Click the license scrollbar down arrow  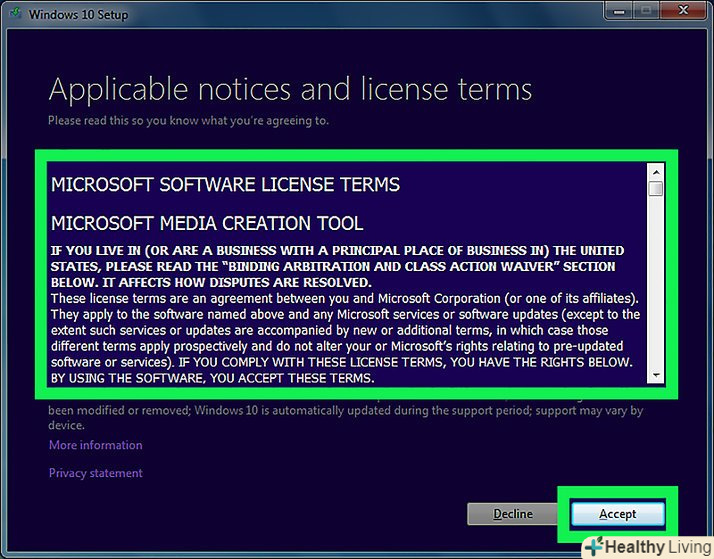[656, 375]
